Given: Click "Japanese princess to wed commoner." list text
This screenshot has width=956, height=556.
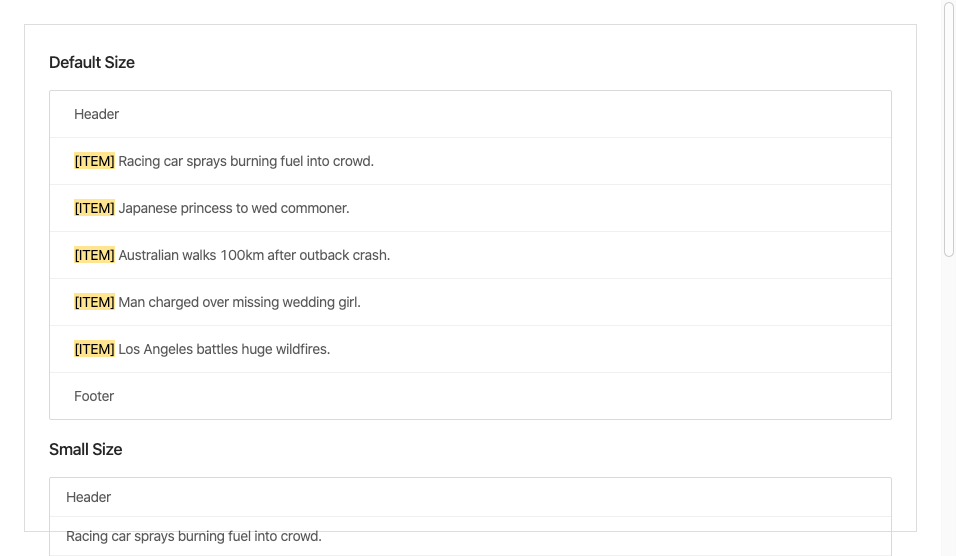Looking at the screenshot, I should (x=234, y=208).
